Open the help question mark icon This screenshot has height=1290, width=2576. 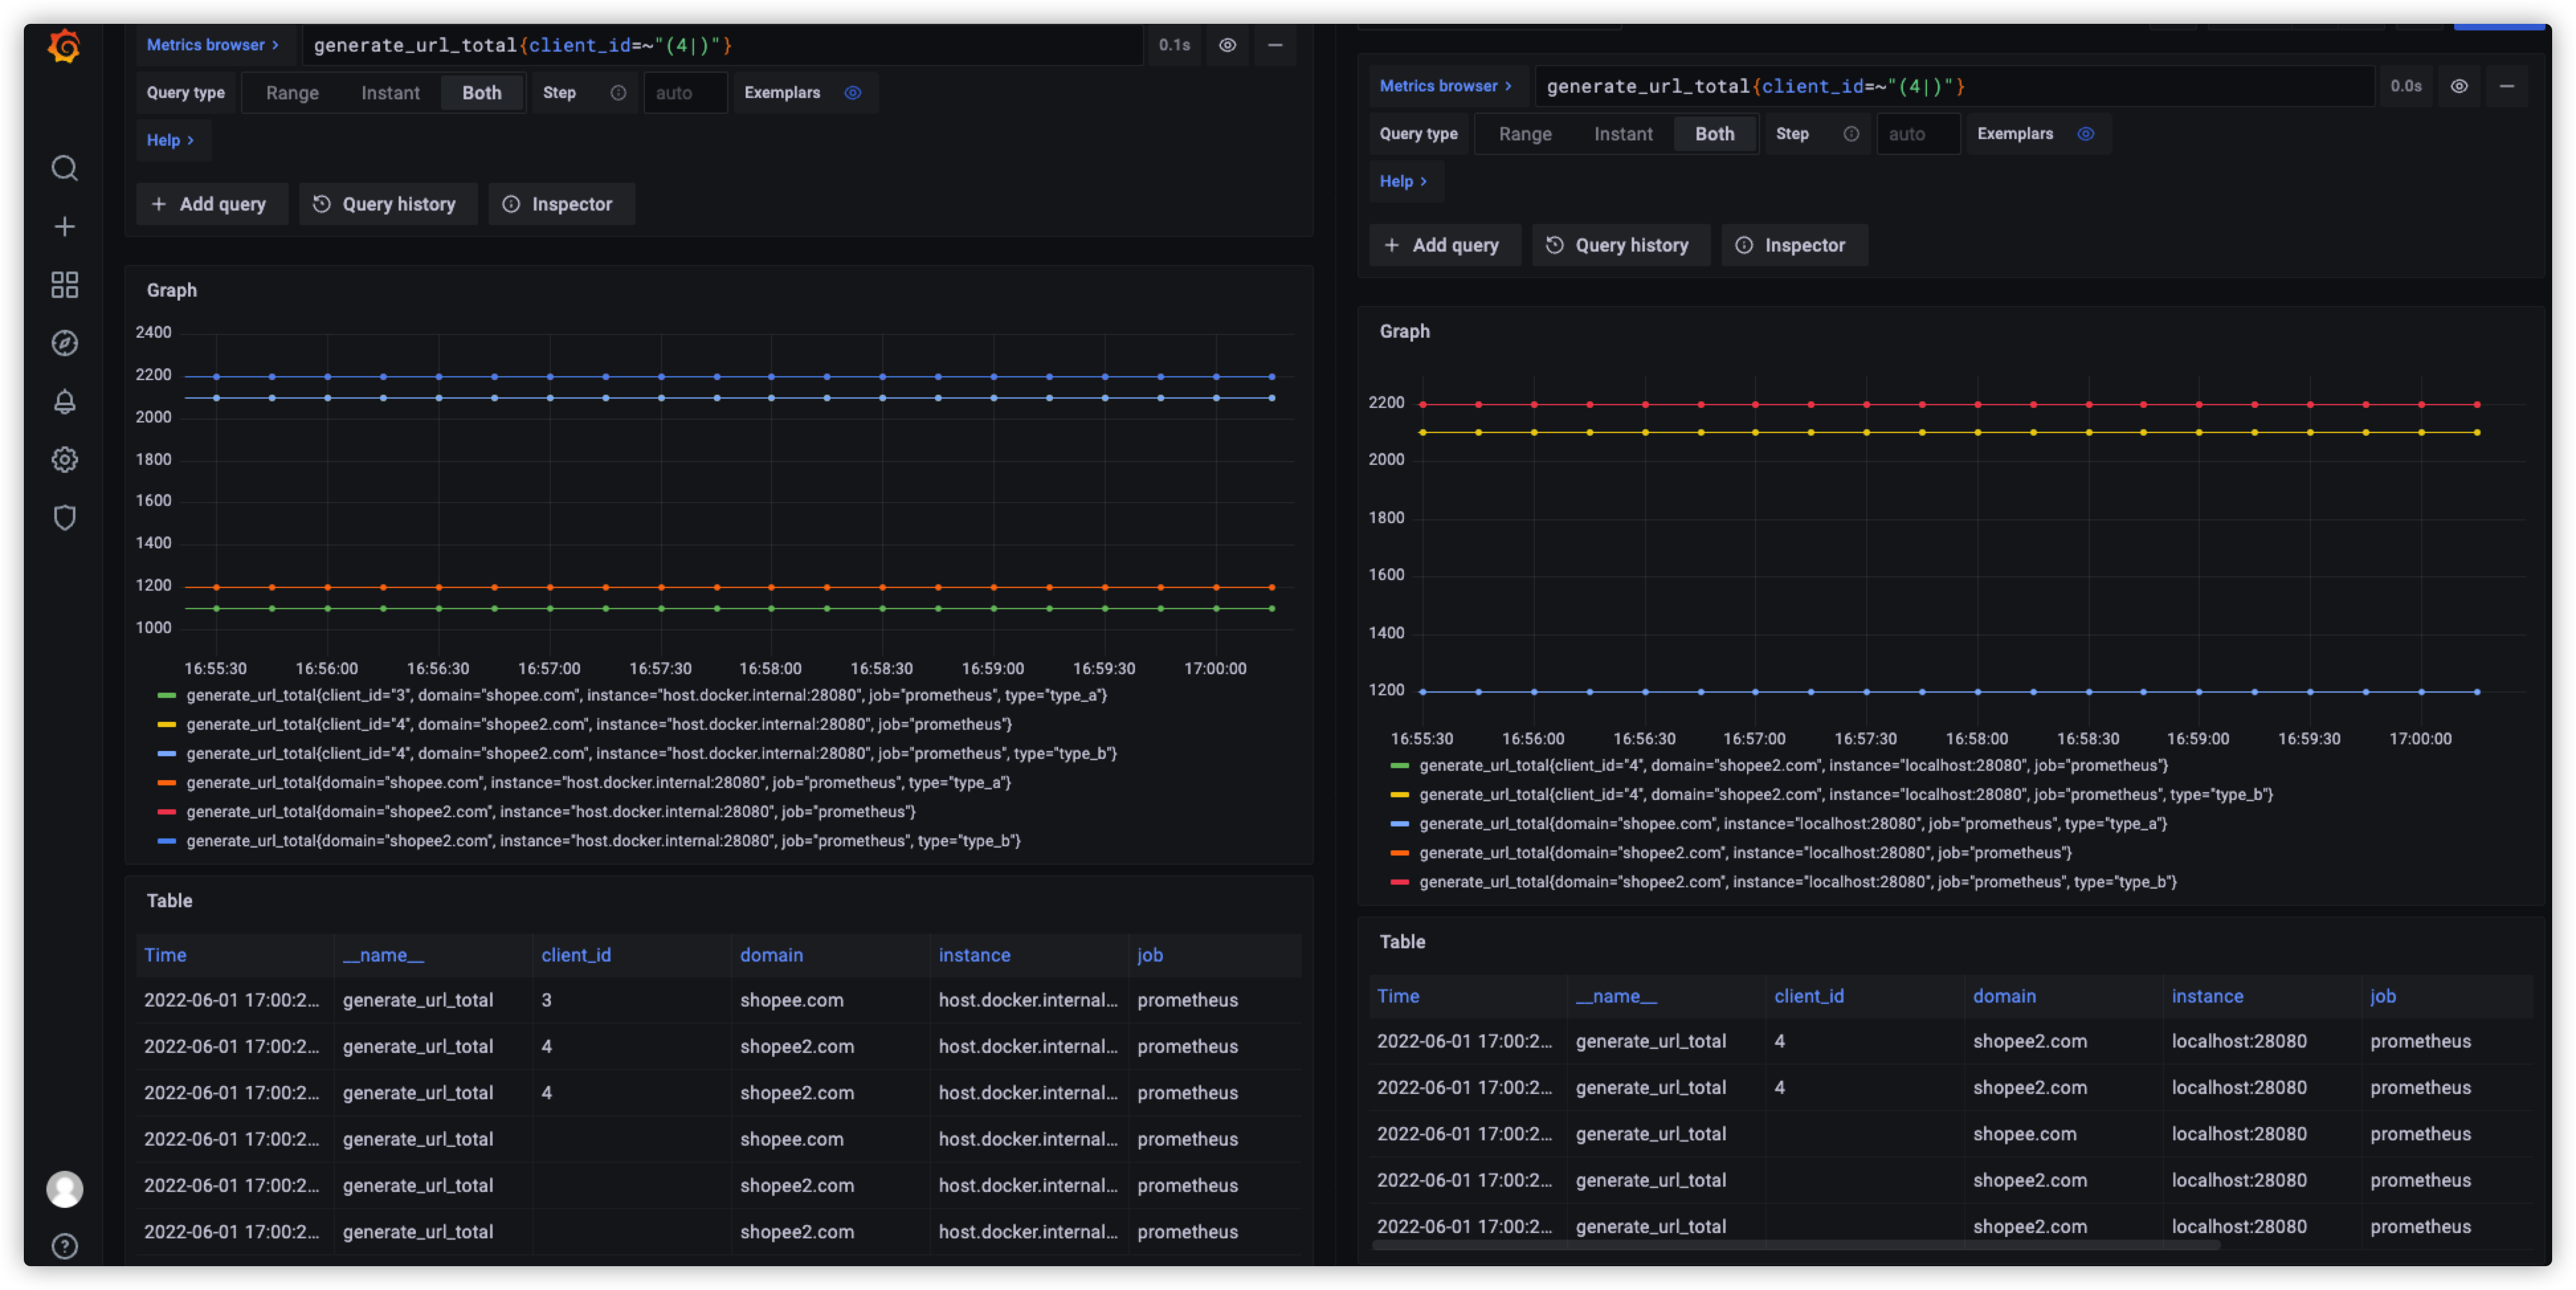point(64,1246)
